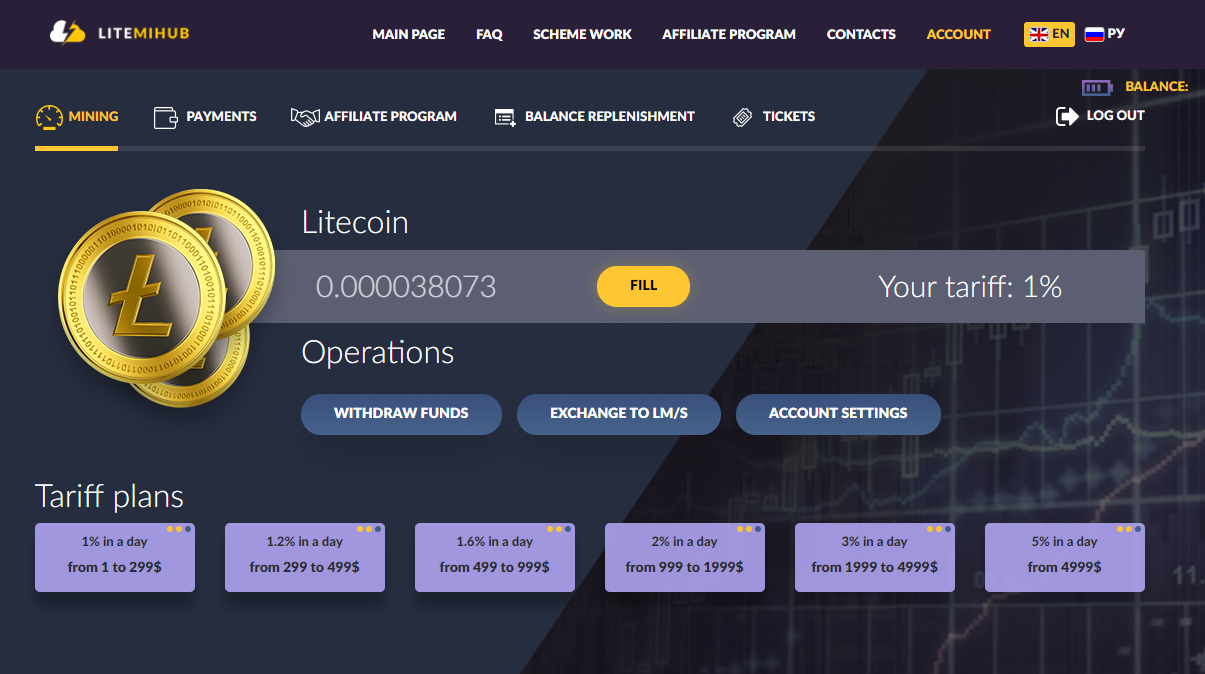
Task: Open the Contacts menu item
Action: point(861,34)
